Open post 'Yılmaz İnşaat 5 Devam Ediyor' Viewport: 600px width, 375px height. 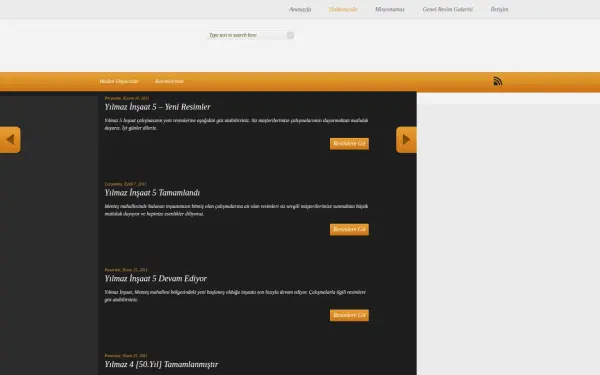(156, 278)
